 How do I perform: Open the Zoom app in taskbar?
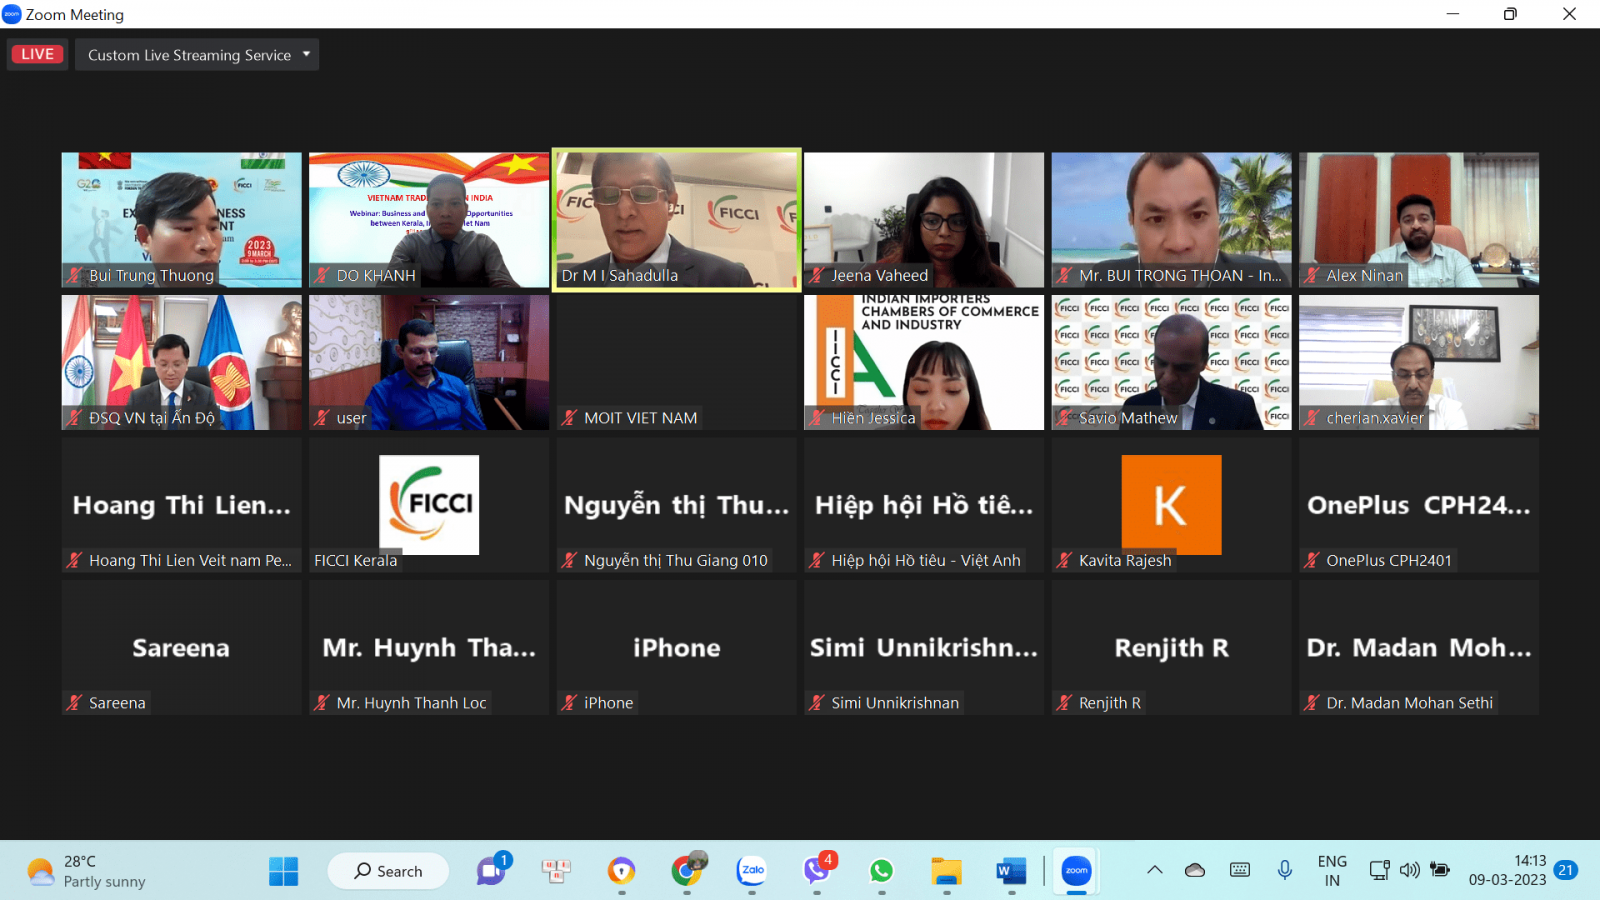pos(1076,871)
